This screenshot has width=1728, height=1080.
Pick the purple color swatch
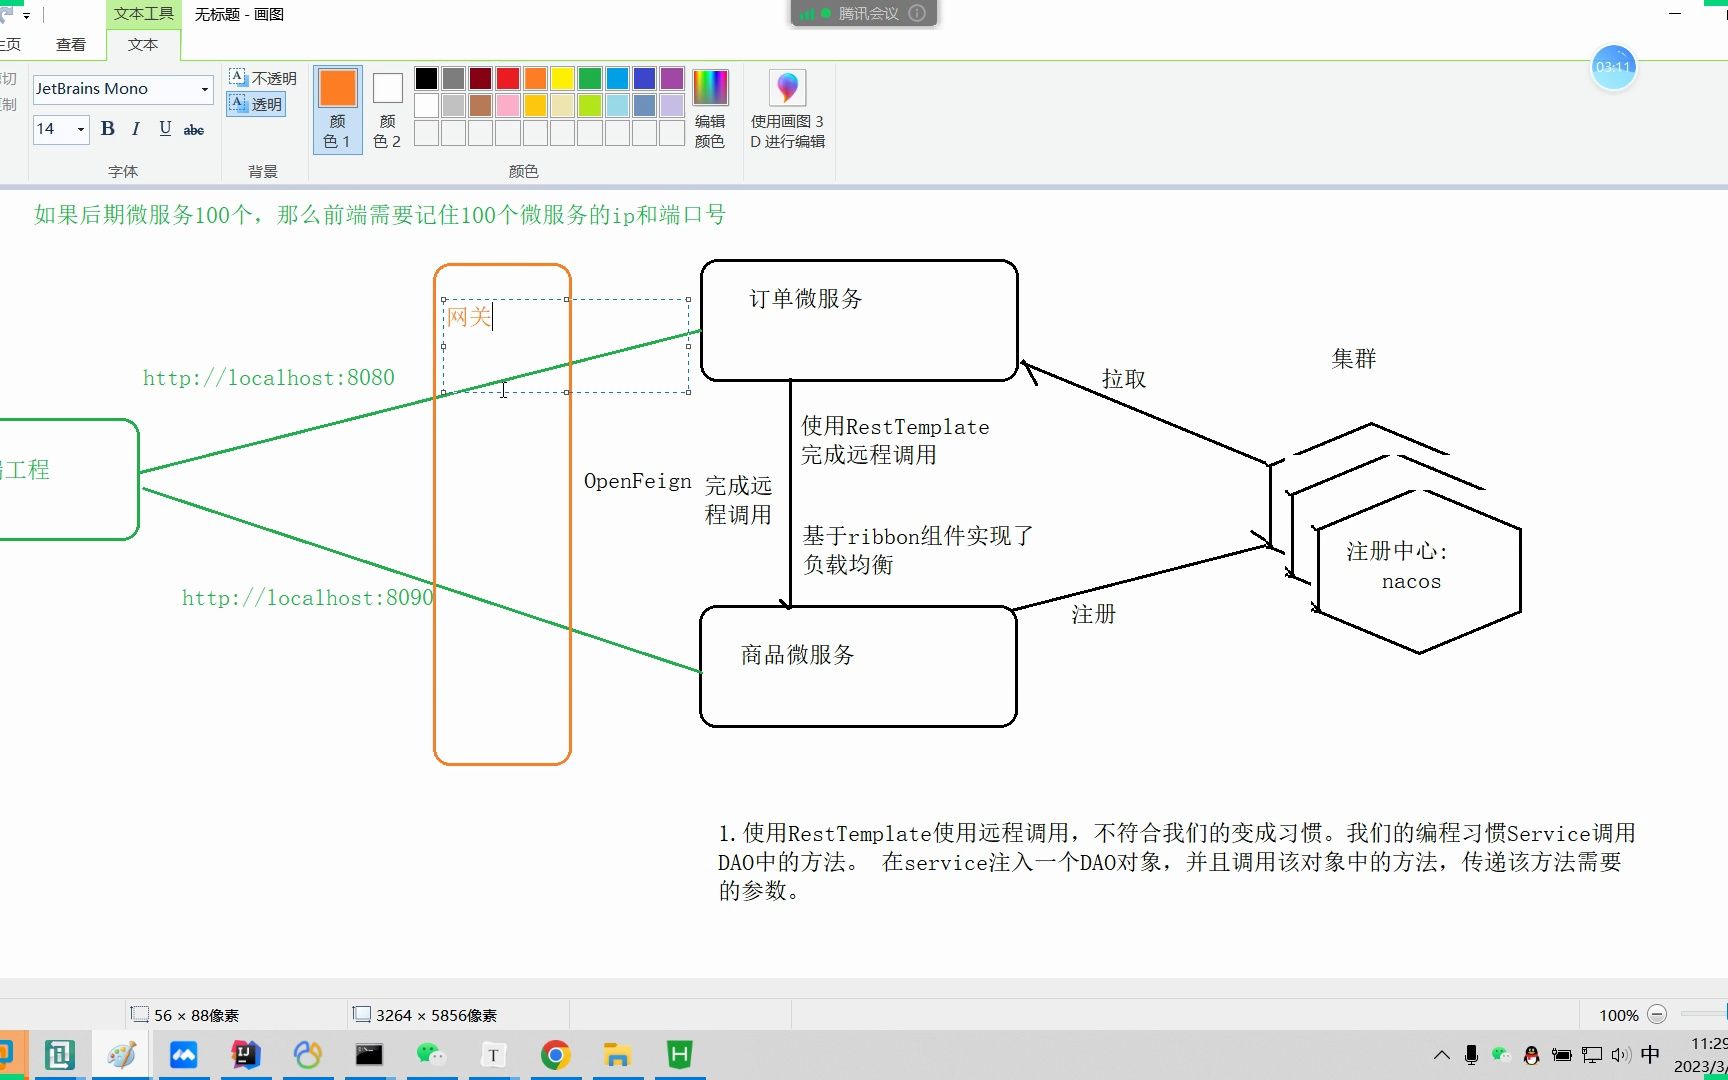[x=672, y=78]
